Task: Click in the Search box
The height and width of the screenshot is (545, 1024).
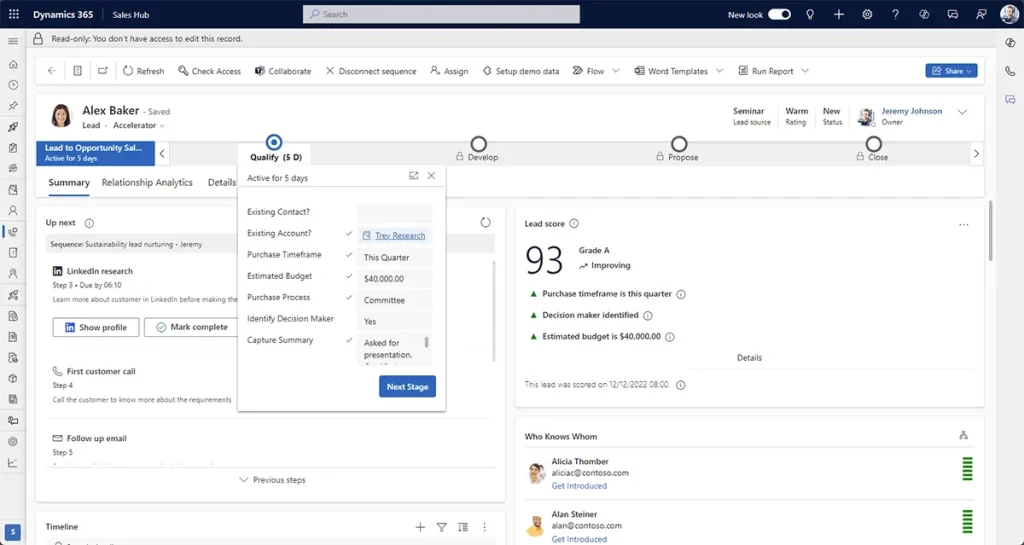Action: [x=441, y=14]
